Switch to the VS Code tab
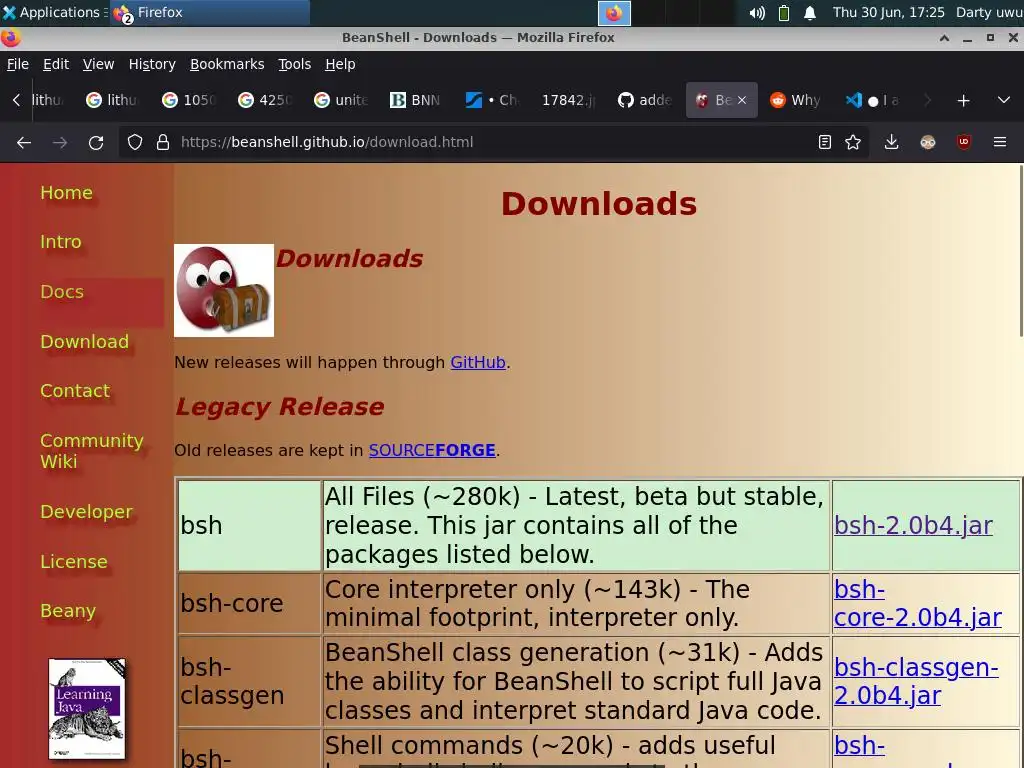The height and width of the screenshot is (768, 1024). coord(872,101)
